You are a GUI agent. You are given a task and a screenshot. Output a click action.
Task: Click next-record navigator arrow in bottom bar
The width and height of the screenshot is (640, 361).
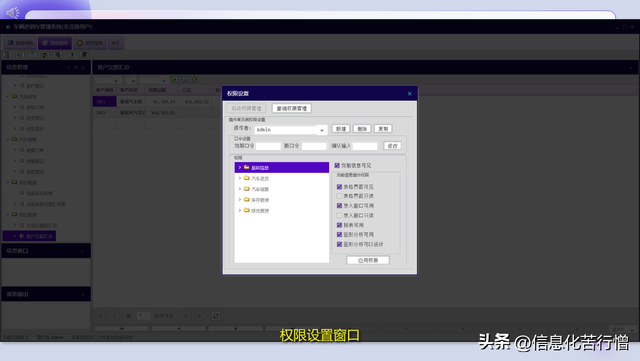pos(236,328)
